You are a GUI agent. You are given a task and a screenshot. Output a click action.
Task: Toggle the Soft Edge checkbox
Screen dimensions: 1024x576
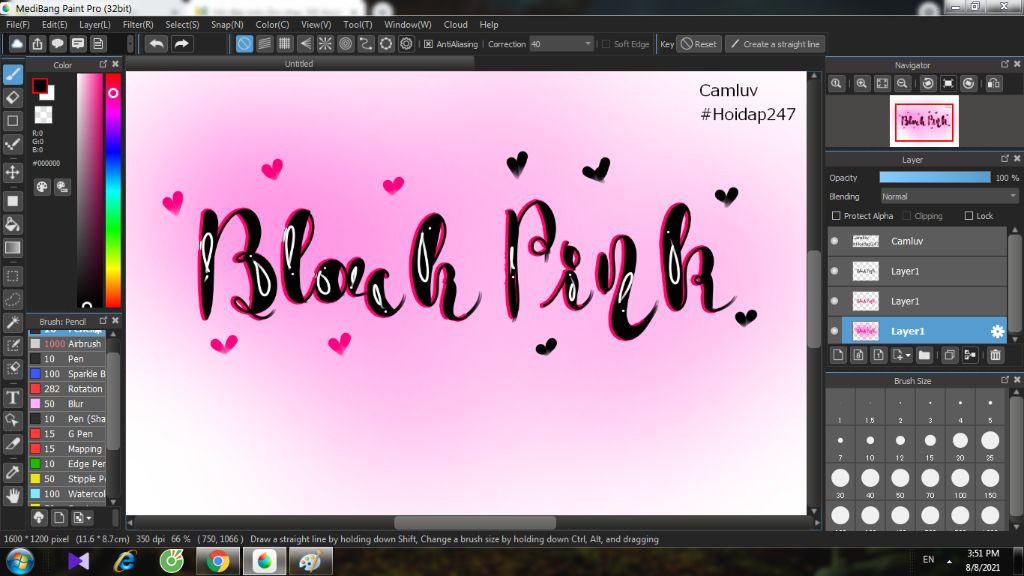[x=606, y=44]
